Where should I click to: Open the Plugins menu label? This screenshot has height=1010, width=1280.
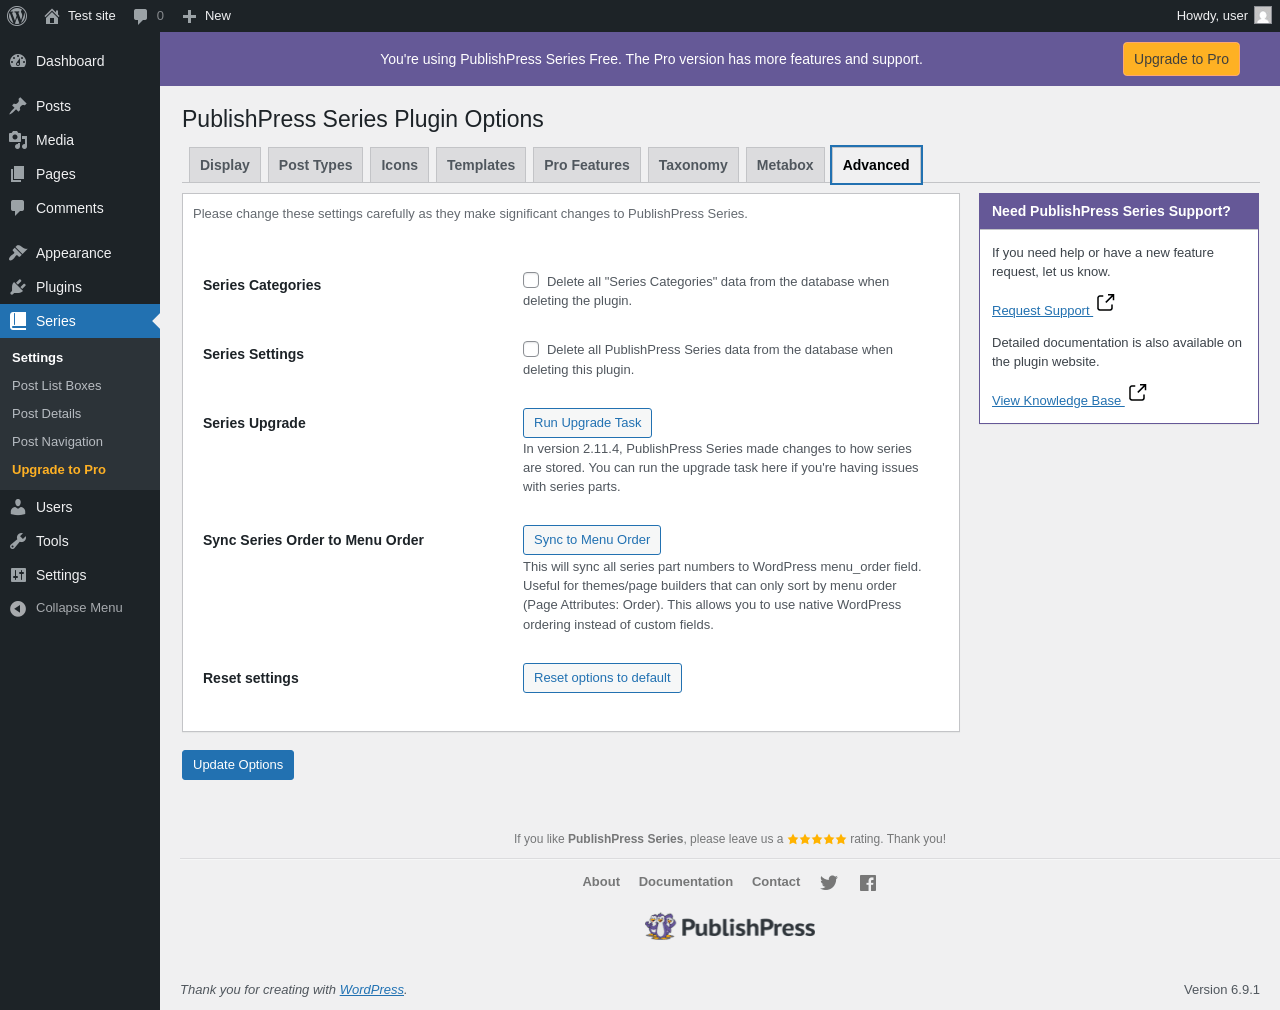[59, 287]
